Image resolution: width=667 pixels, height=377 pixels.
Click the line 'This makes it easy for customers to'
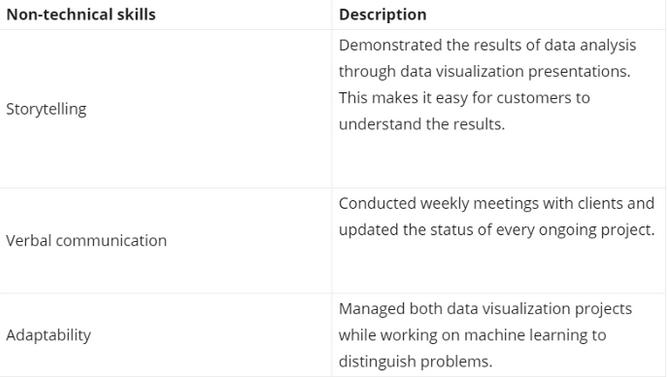pyautogui.click(x=465, y=98)
